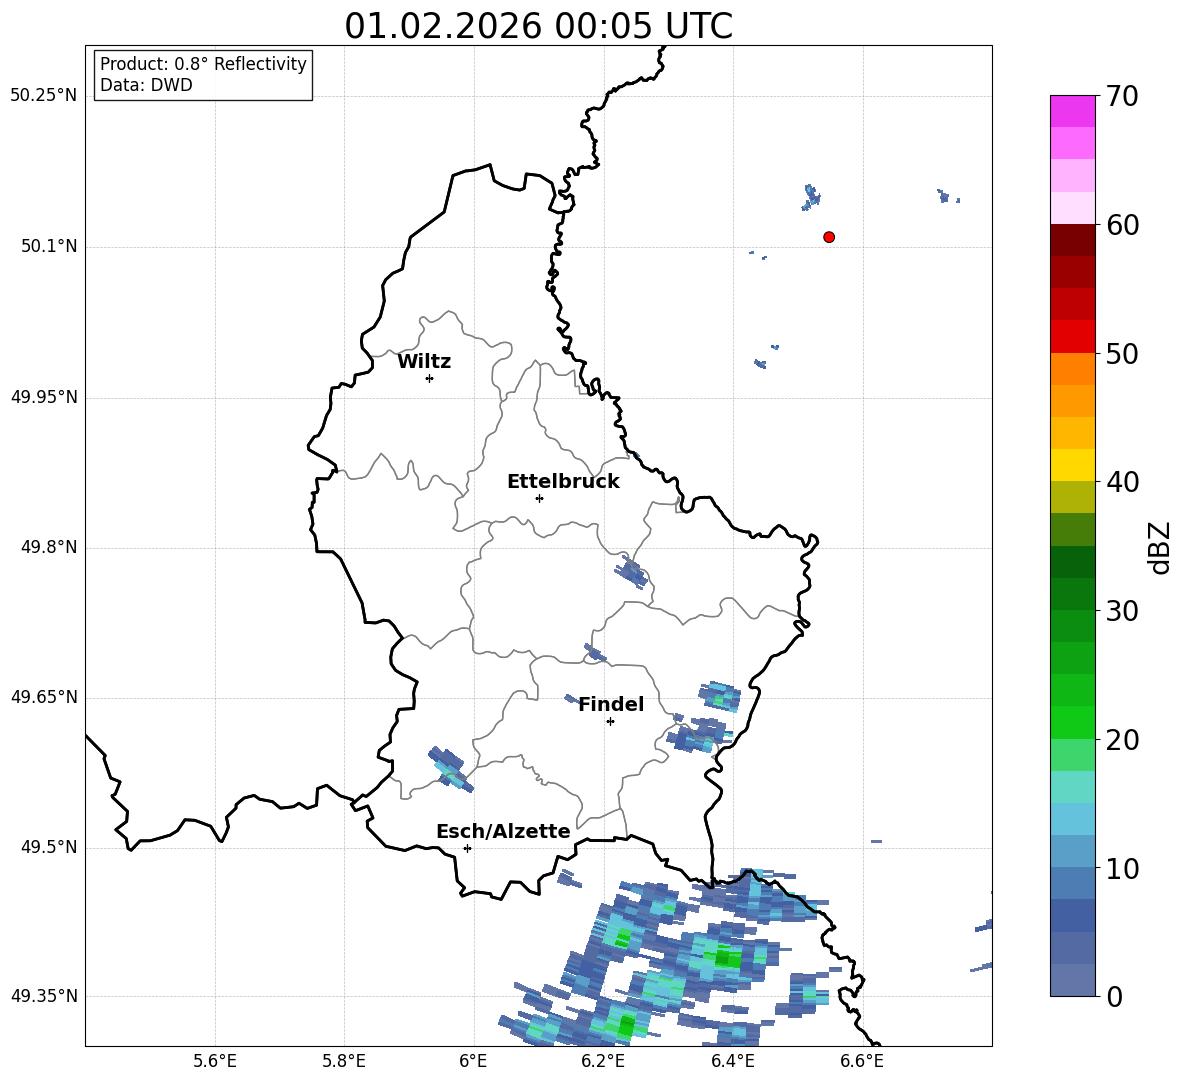
Task: Click the Wiltz city label
Action: click(x=424, y=362)
